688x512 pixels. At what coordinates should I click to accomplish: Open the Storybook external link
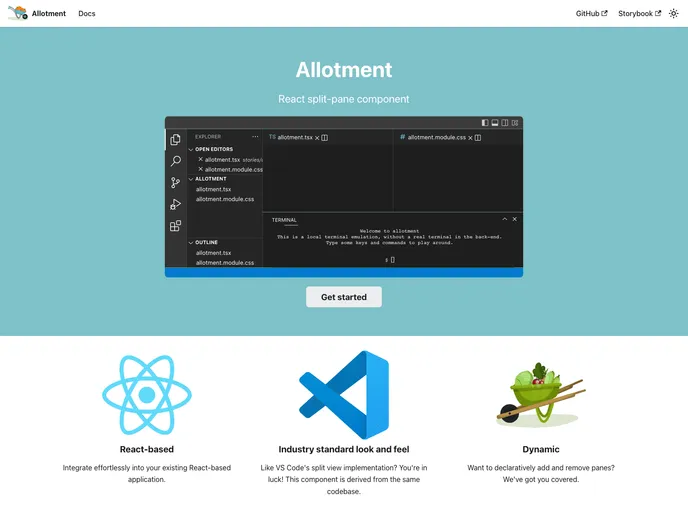pos(639,14)
